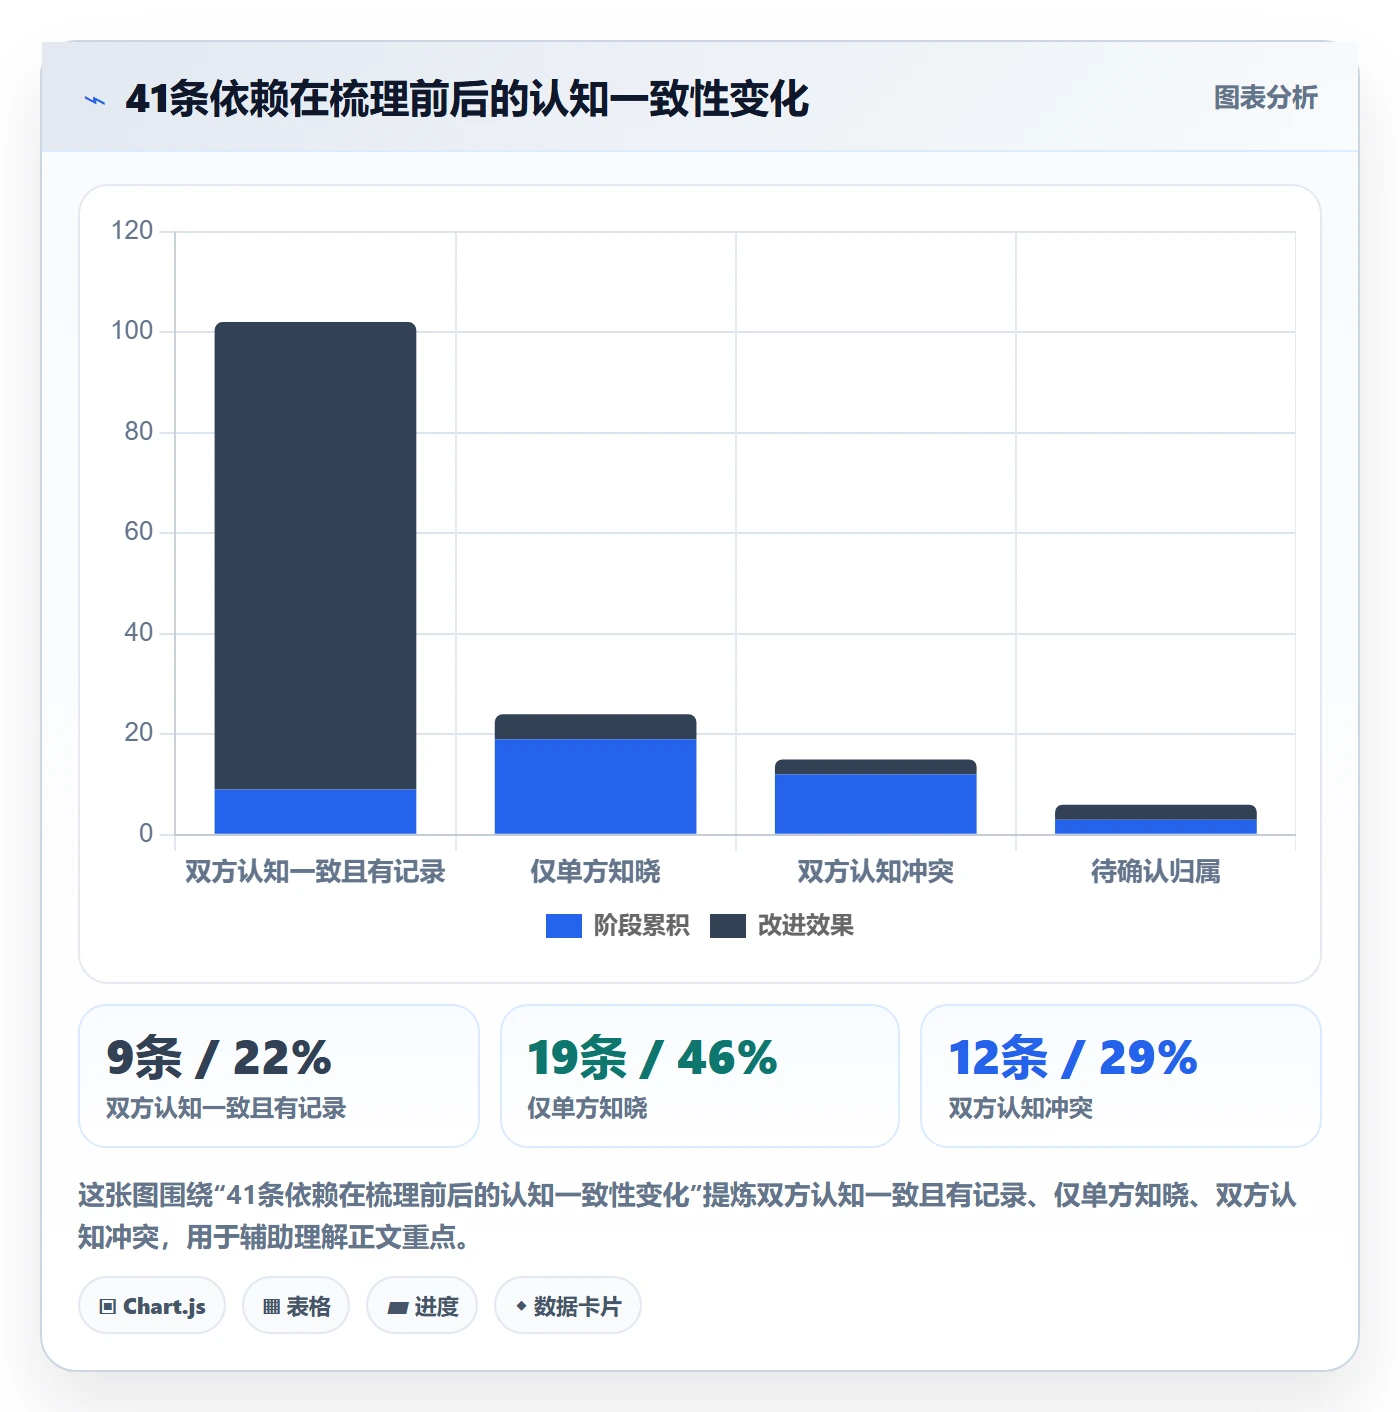Click the x-axis label 双方认知冲突
Image resolution: width=1400 pixels, height=1412 pixels.
(875, 872)
